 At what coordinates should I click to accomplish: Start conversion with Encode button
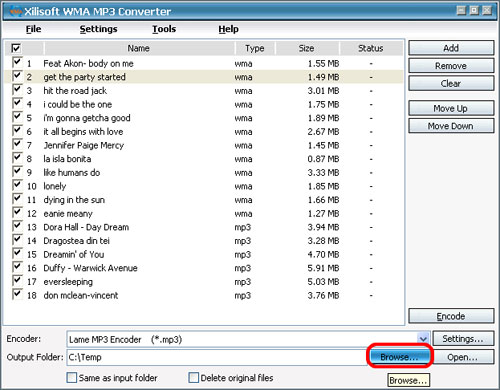[451, 316]
